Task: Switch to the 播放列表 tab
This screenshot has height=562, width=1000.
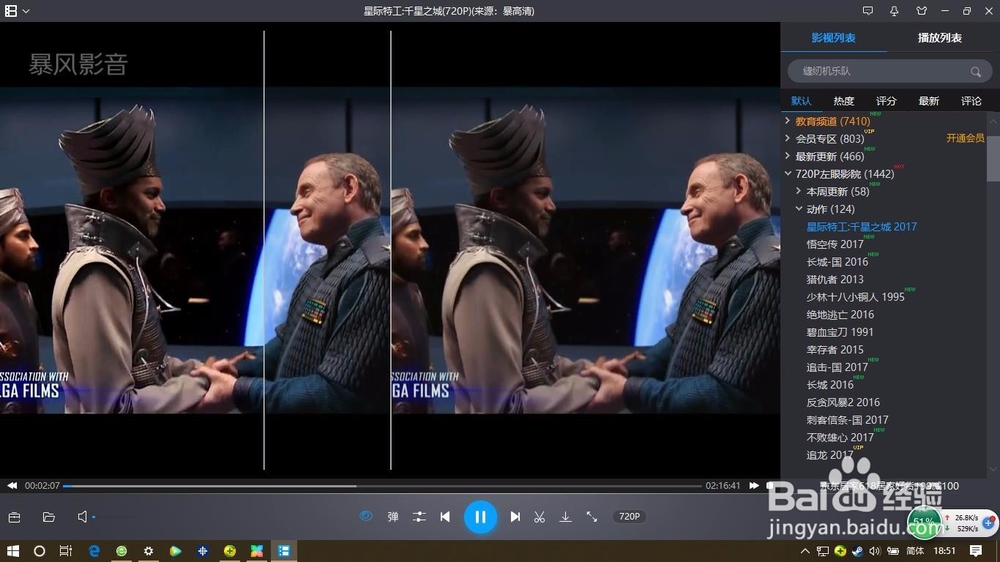Action: 939,38
